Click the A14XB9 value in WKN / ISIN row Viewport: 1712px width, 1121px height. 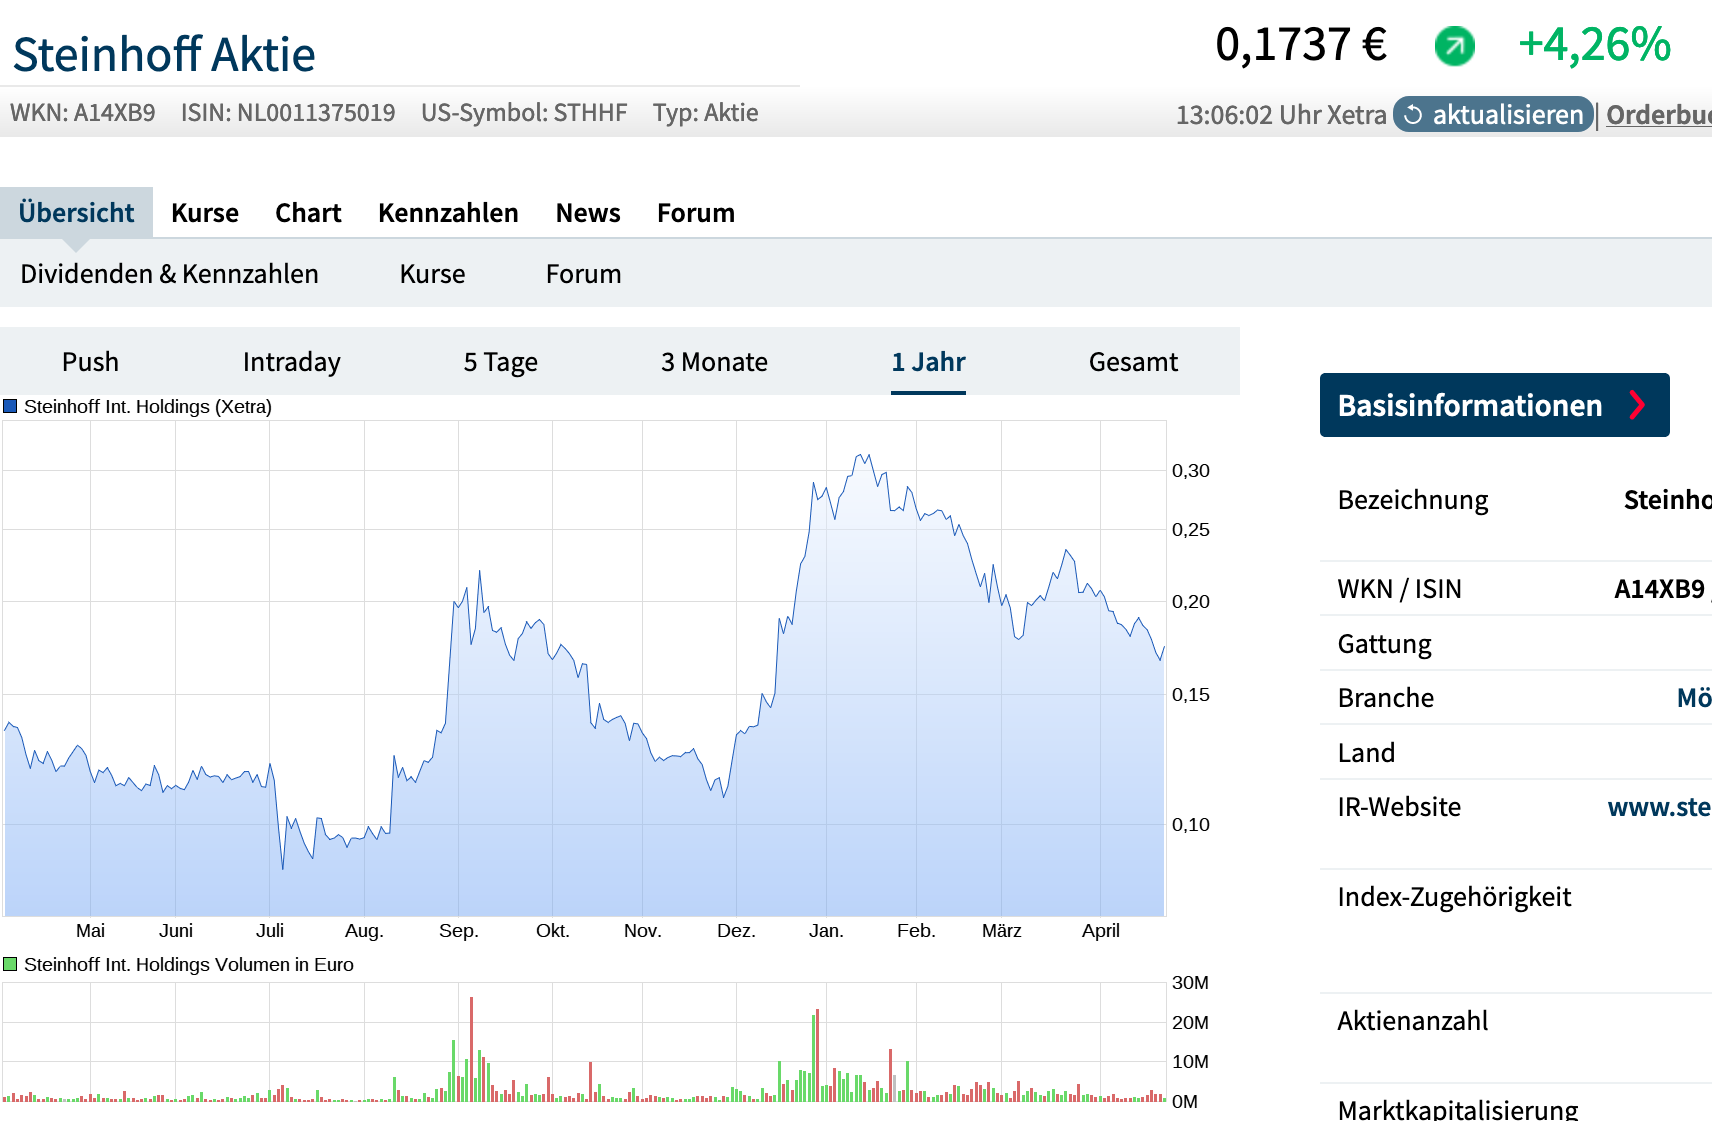[1659, 589]
